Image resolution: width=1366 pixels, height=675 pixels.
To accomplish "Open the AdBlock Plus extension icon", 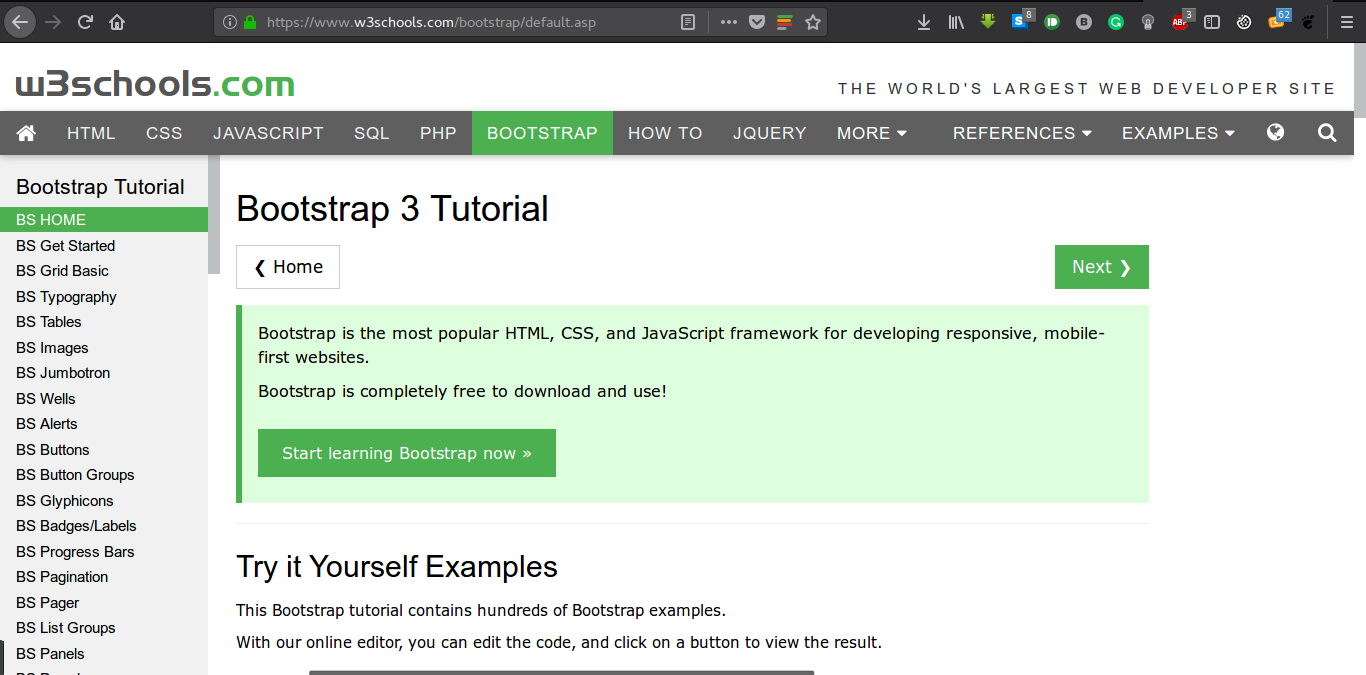I will [x=1181, y=21].
